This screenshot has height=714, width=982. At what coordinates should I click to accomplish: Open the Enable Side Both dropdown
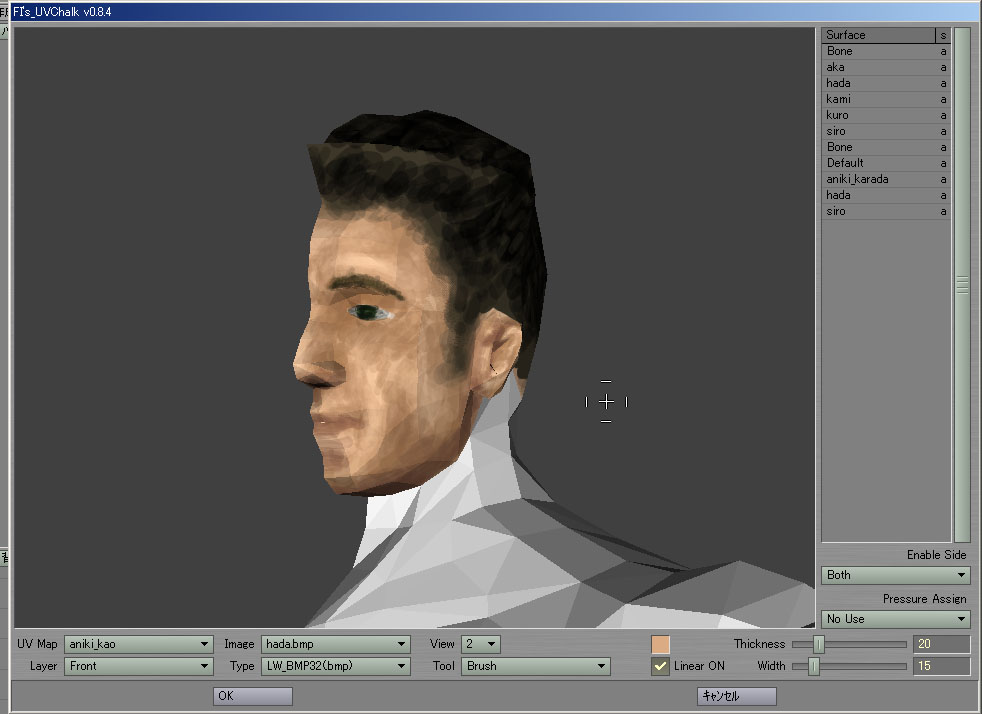pyautogui.click(x=895, y=575)
